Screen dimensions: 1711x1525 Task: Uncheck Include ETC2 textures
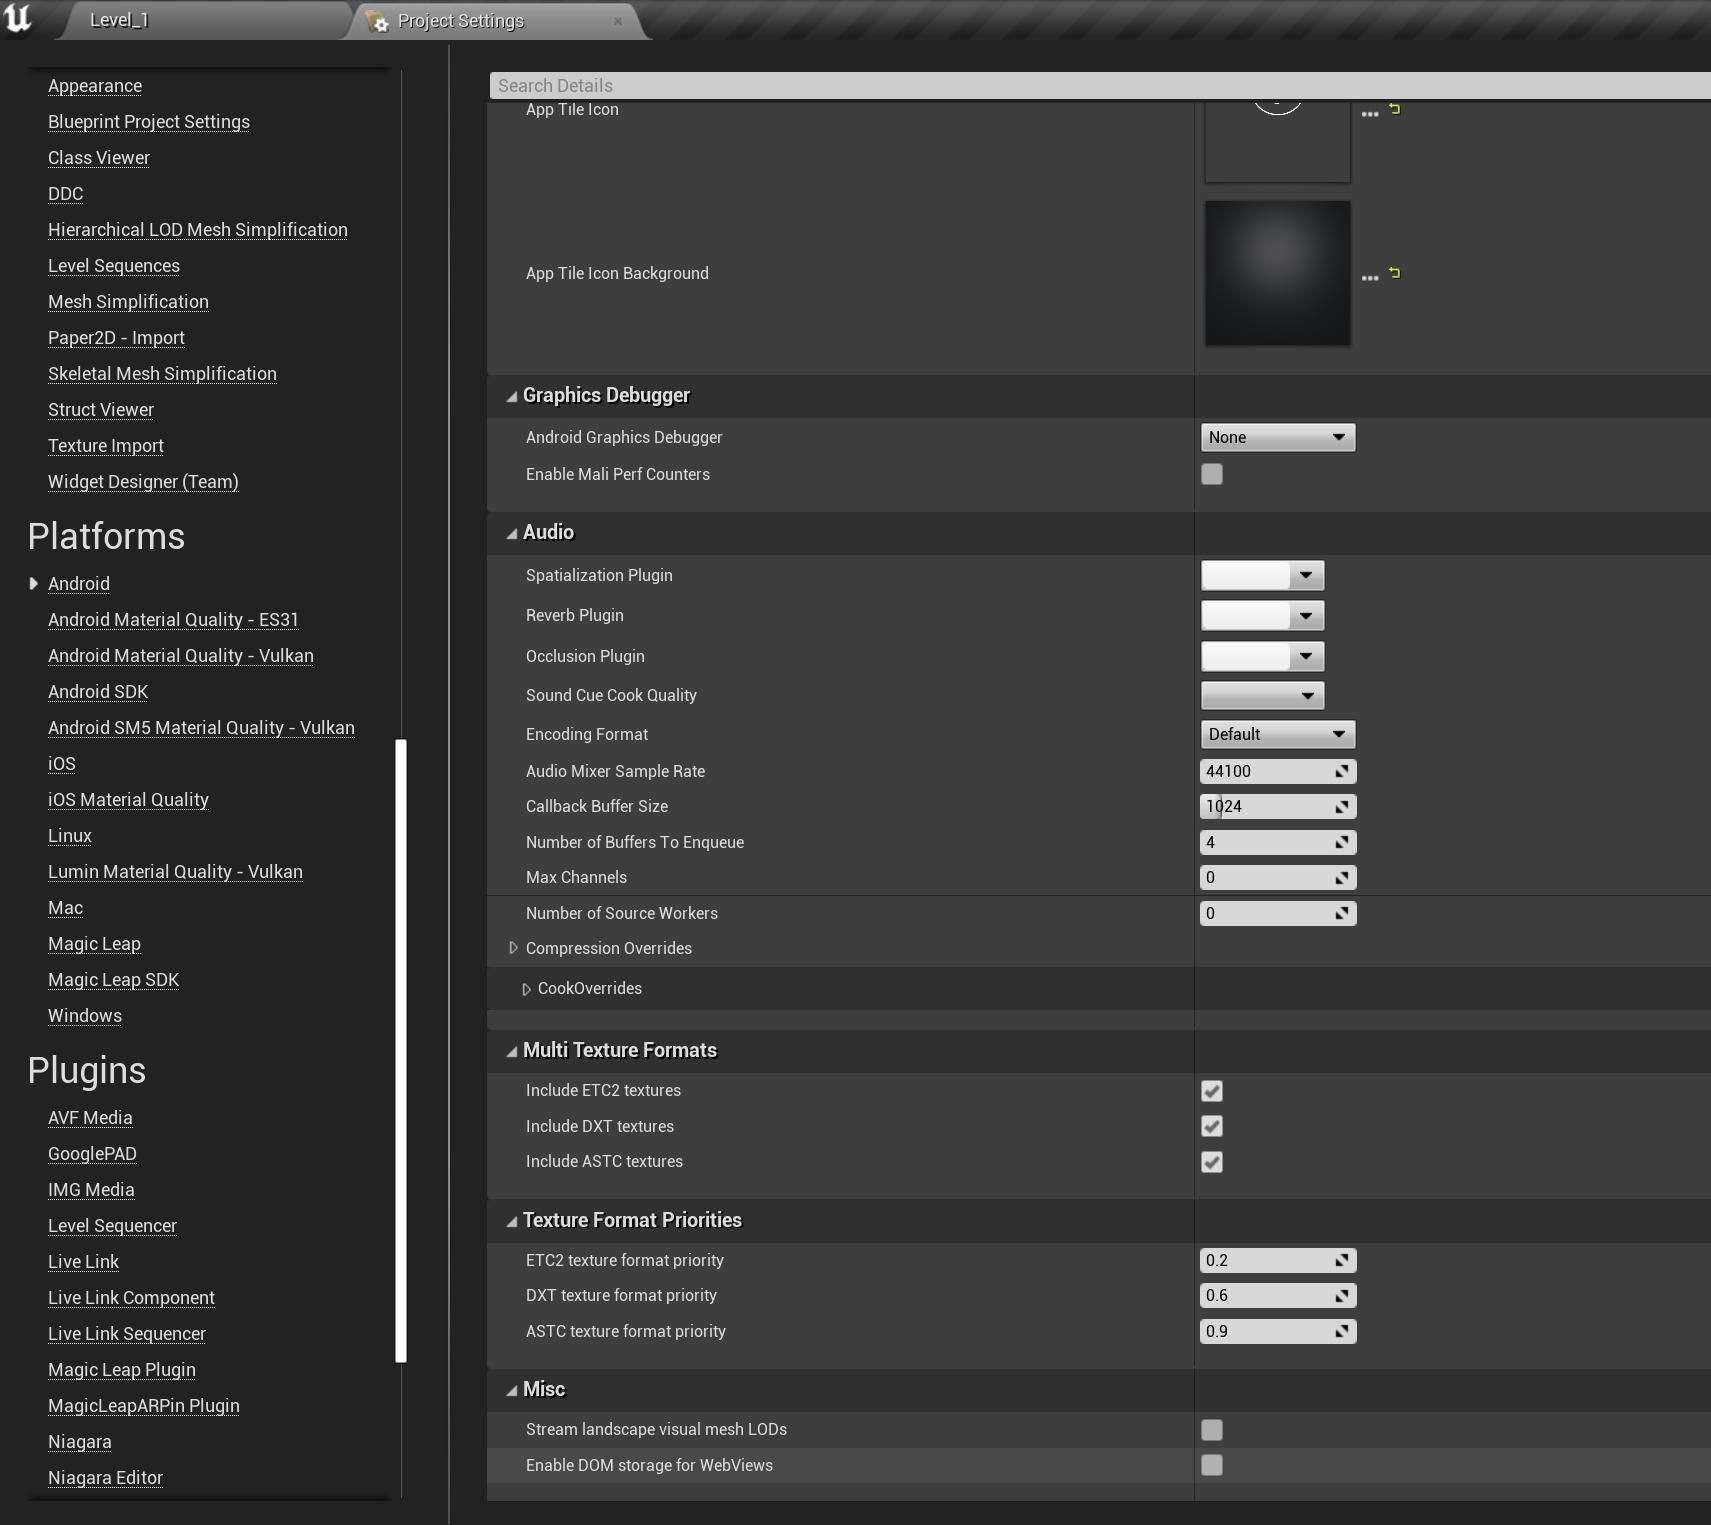coord(1212,1091)
